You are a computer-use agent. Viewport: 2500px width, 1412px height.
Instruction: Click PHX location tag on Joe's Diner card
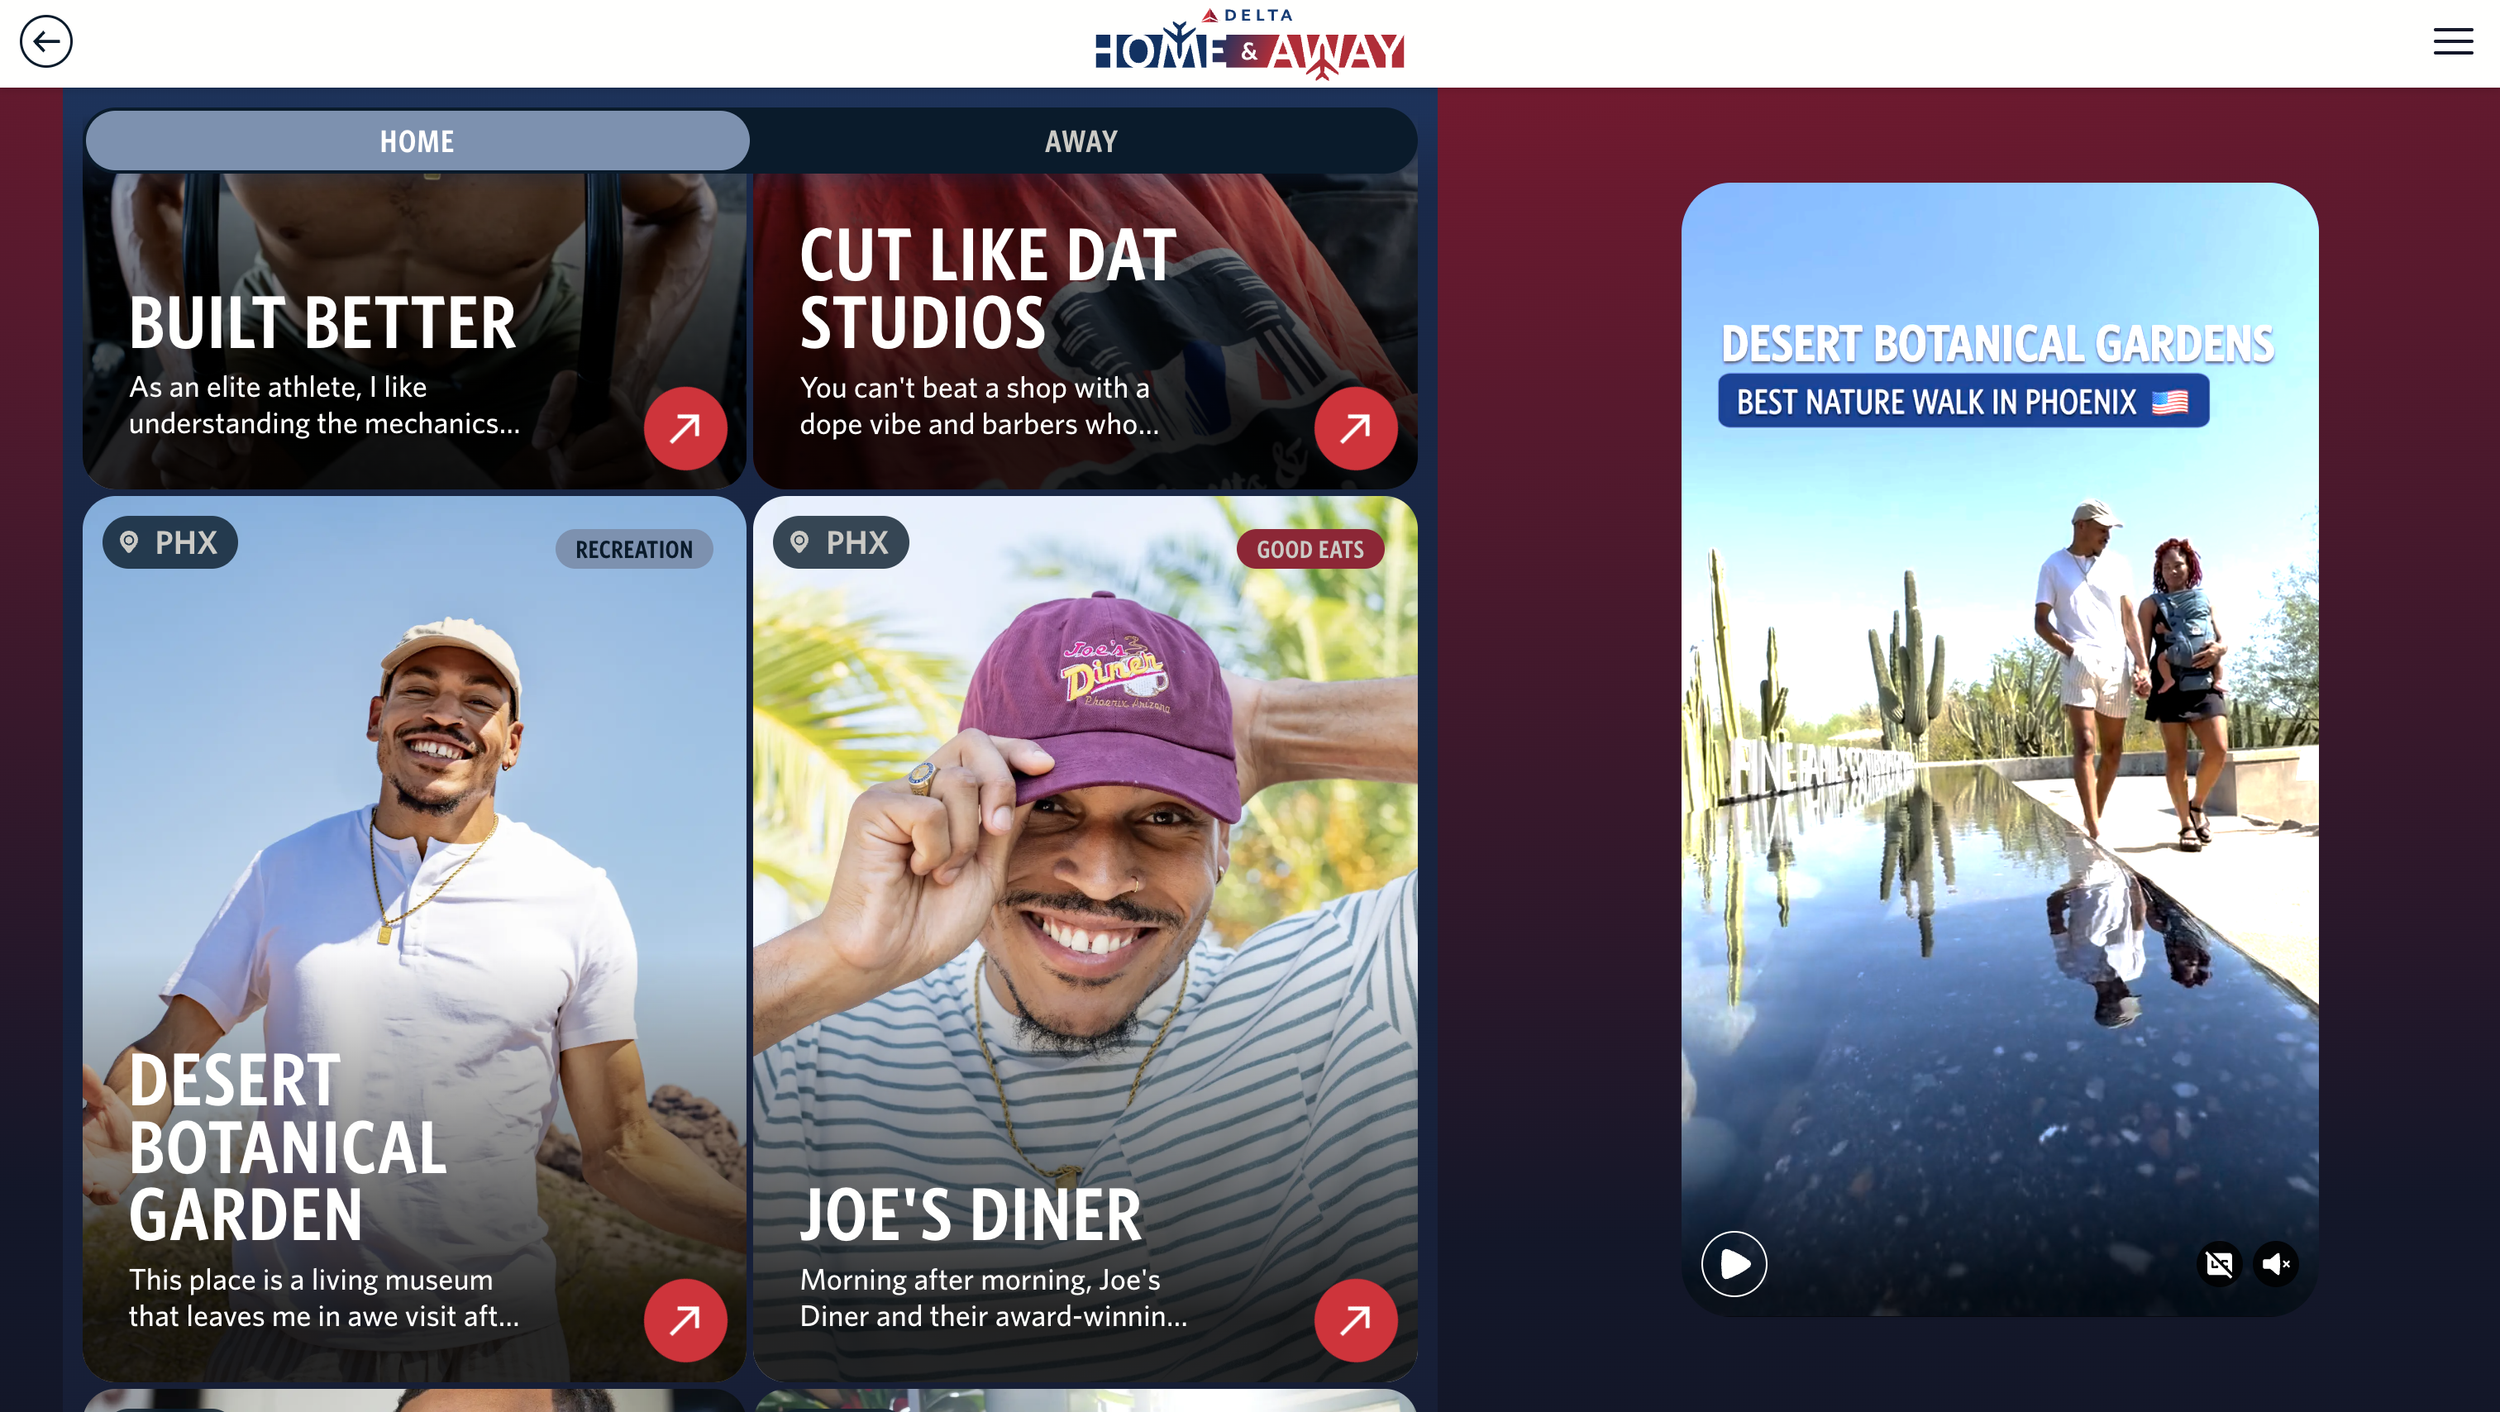coord(841,542)
